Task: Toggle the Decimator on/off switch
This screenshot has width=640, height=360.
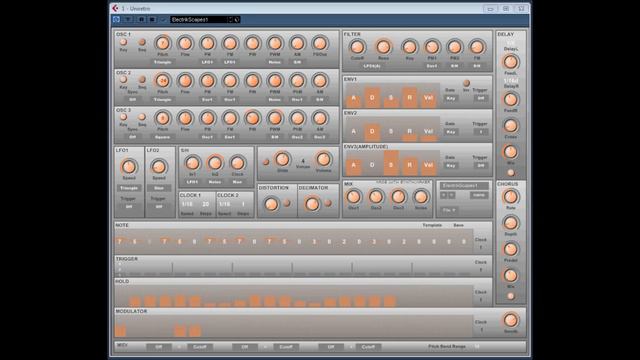Action: (x=328, y=203)
